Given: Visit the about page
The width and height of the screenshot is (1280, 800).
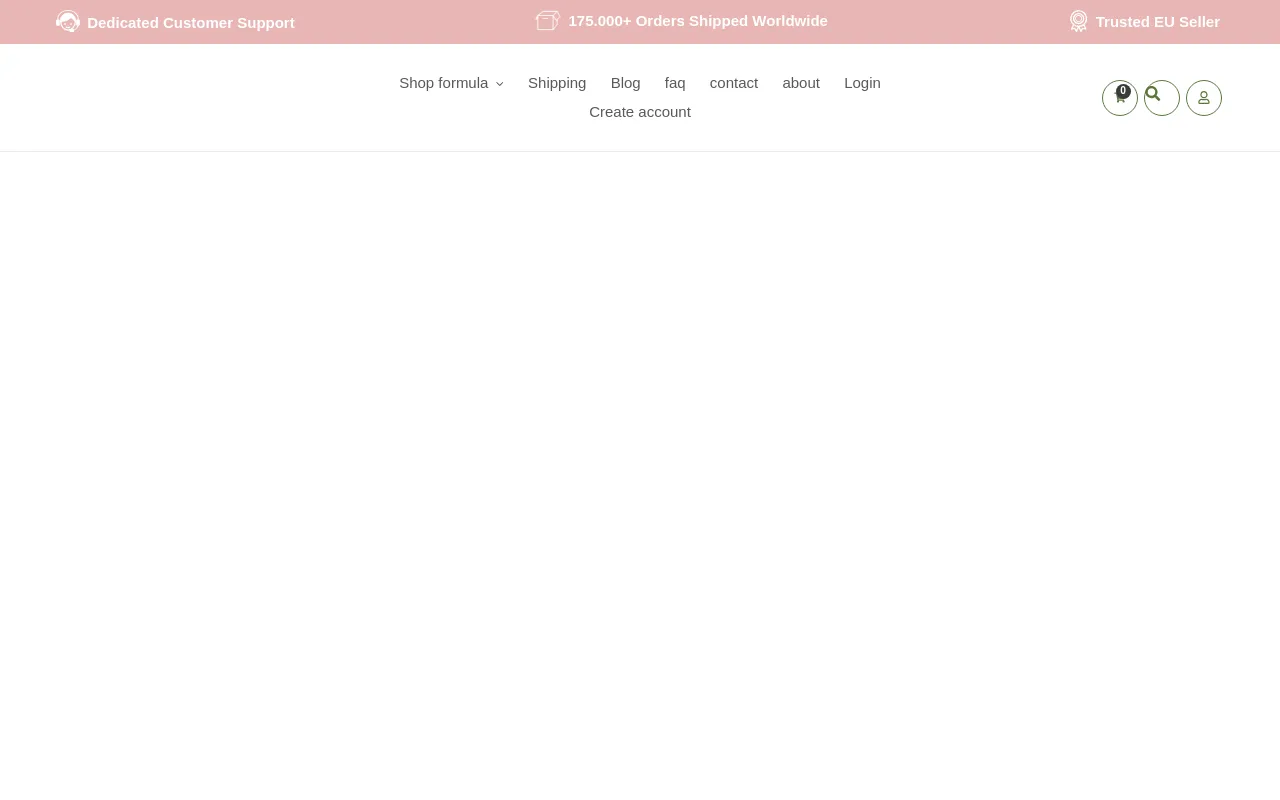Looking at the screenshot, I should tap(801, 83).
